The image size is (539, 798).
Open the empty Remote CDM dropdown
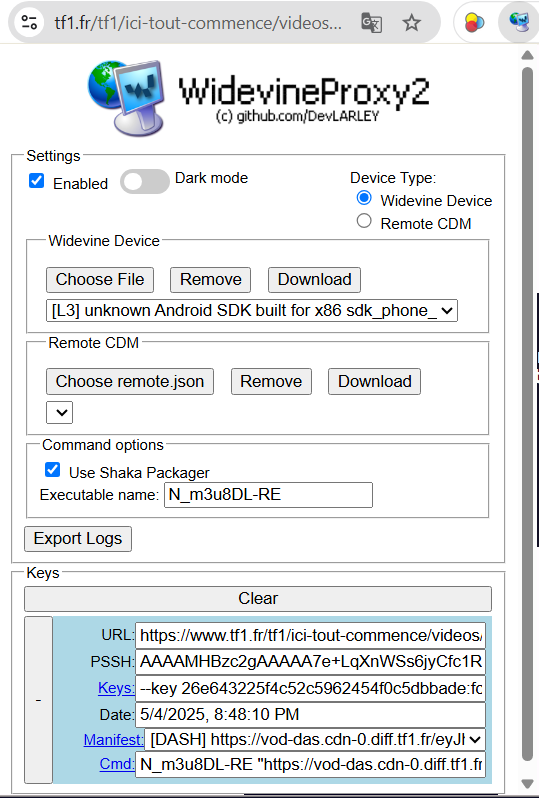[x=60, y=412]
